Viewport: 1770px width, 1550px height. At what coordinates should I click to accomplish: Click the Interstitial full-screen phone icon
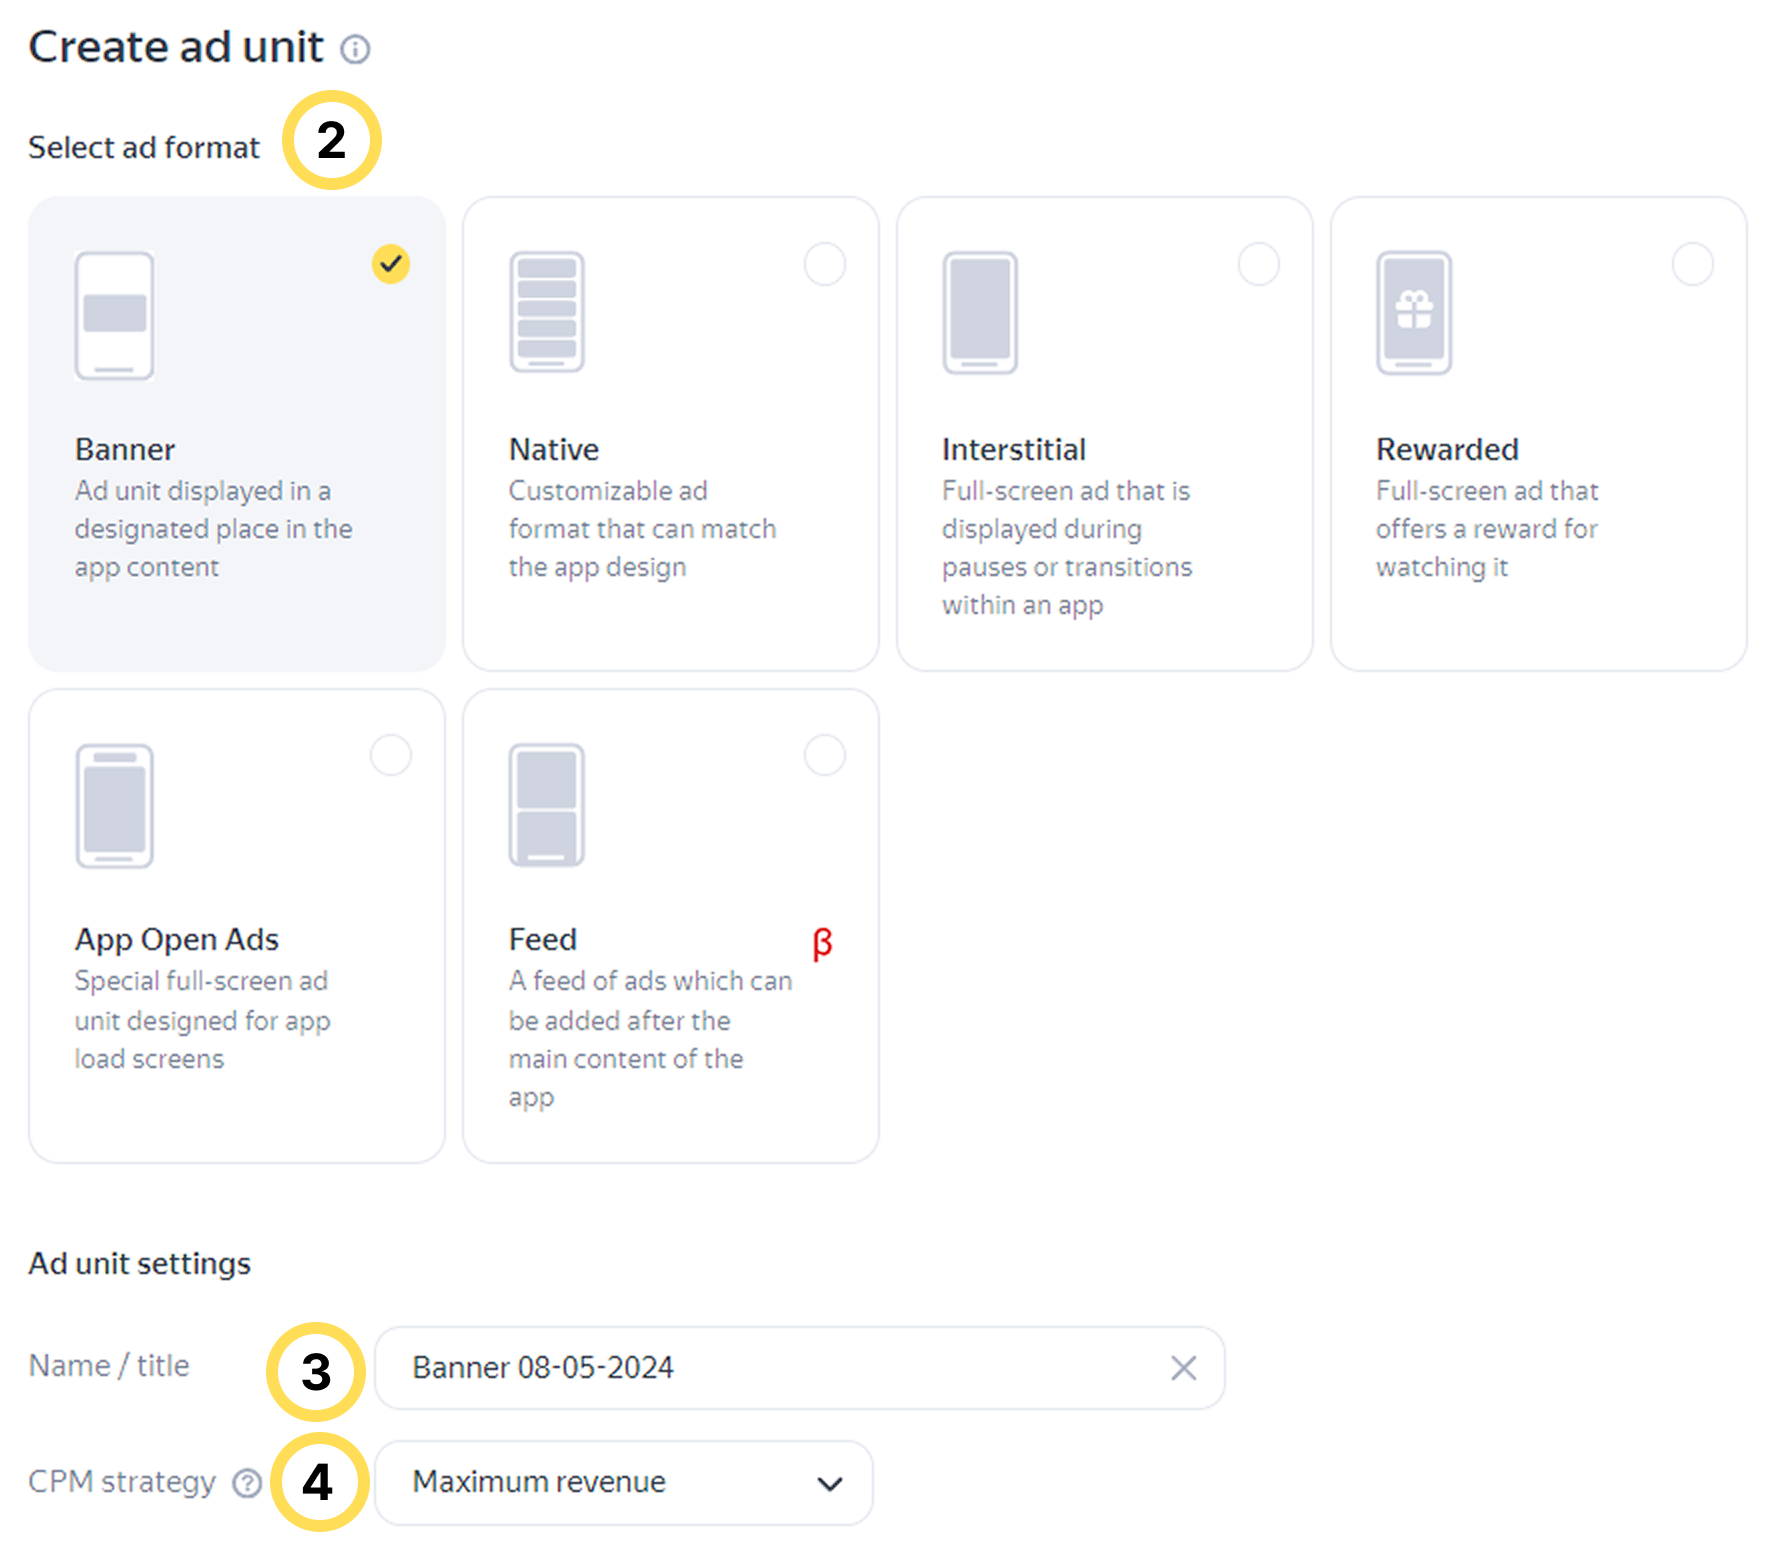pyautogui.click(x=979, y=312)
